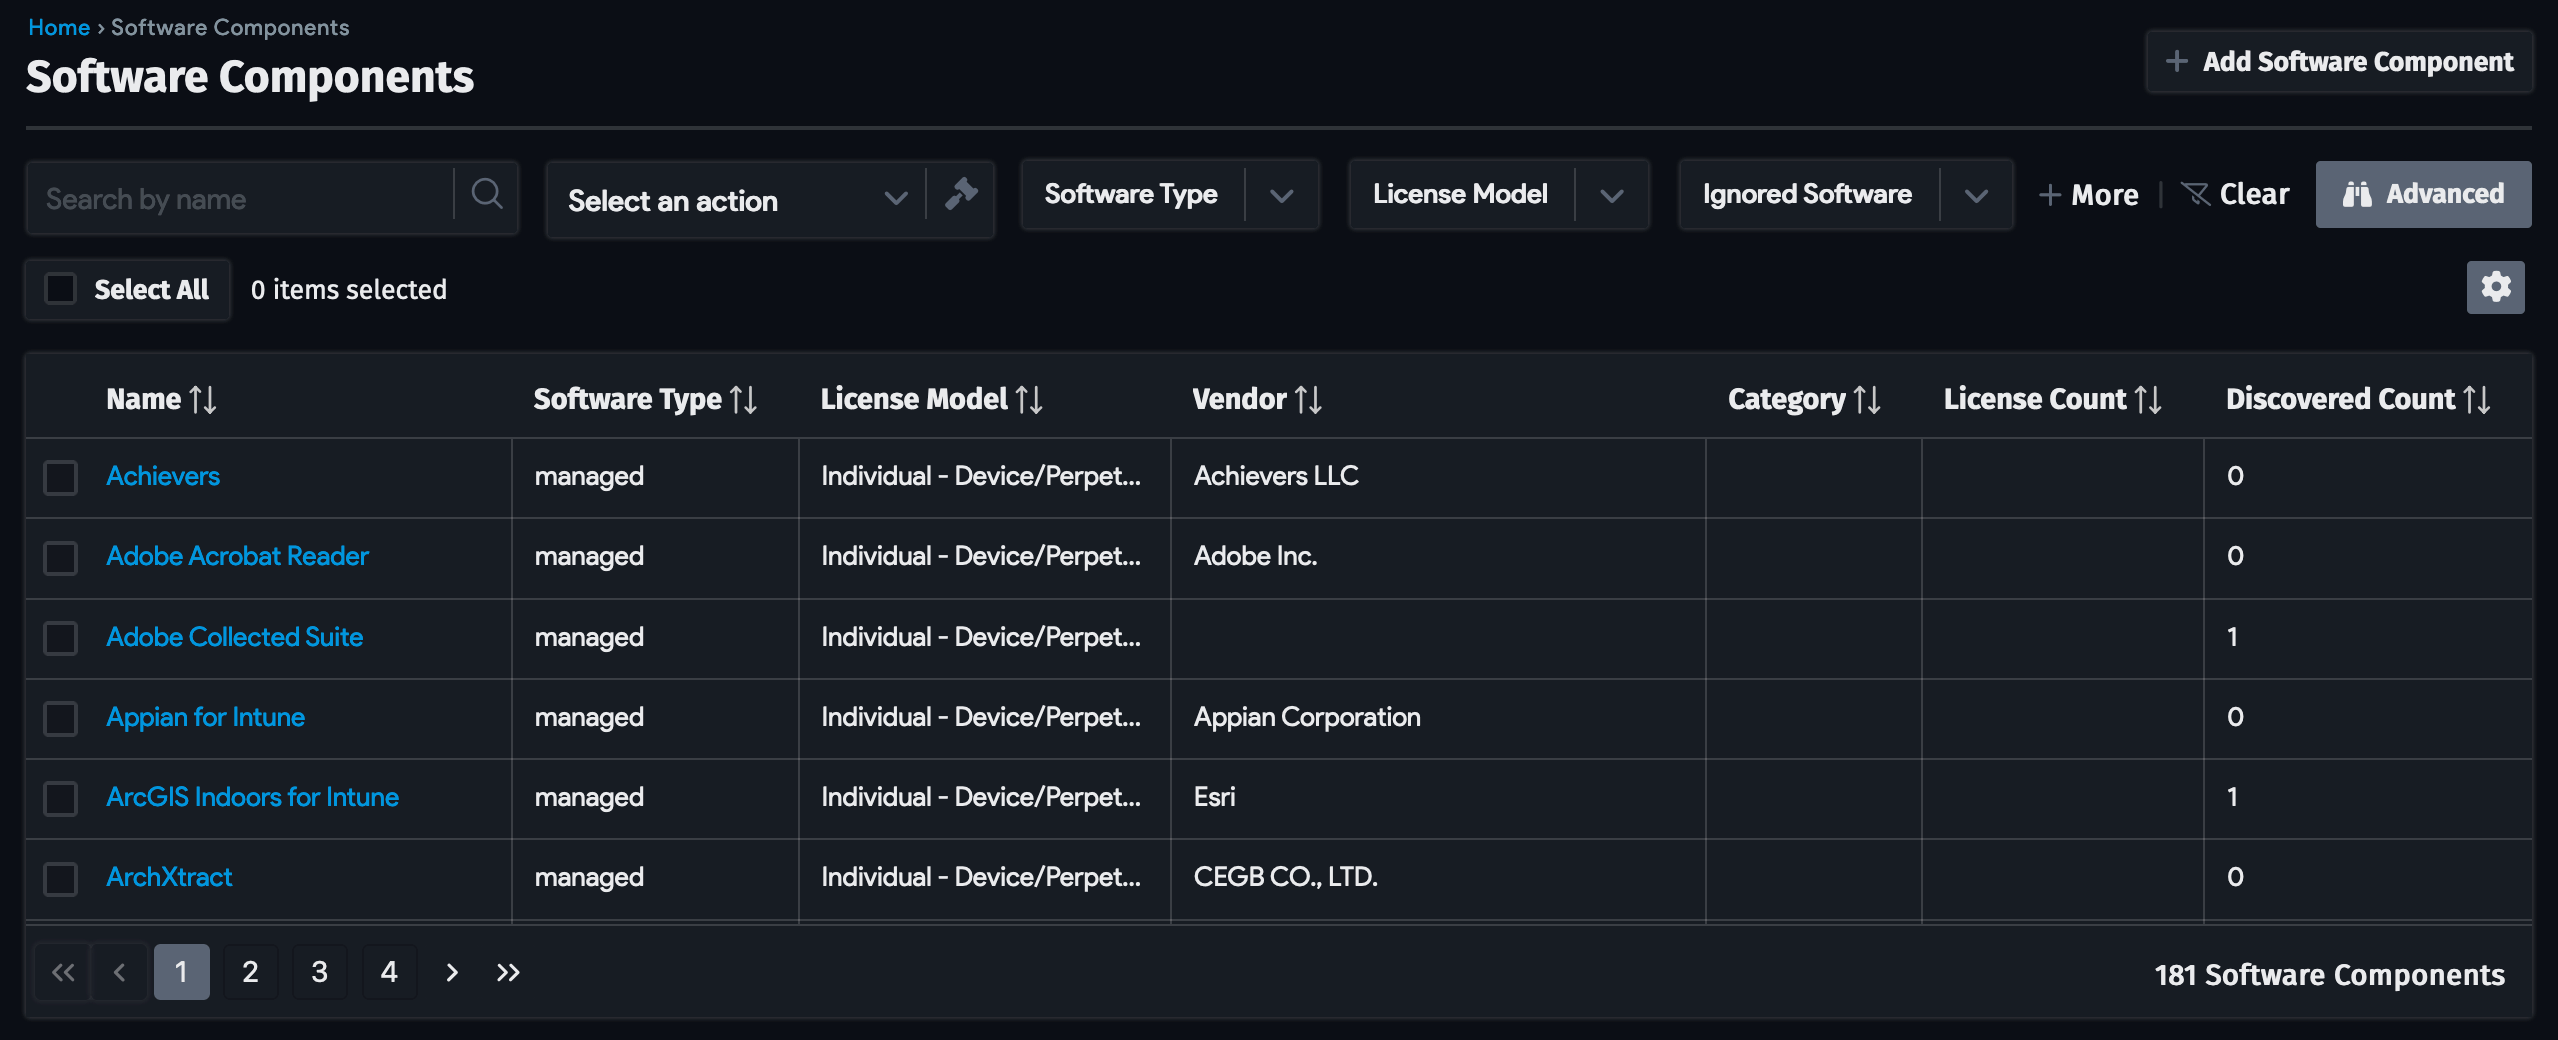Go to previous page arrow
This screenshot has height=1040, width=2558.
point(120,972)
